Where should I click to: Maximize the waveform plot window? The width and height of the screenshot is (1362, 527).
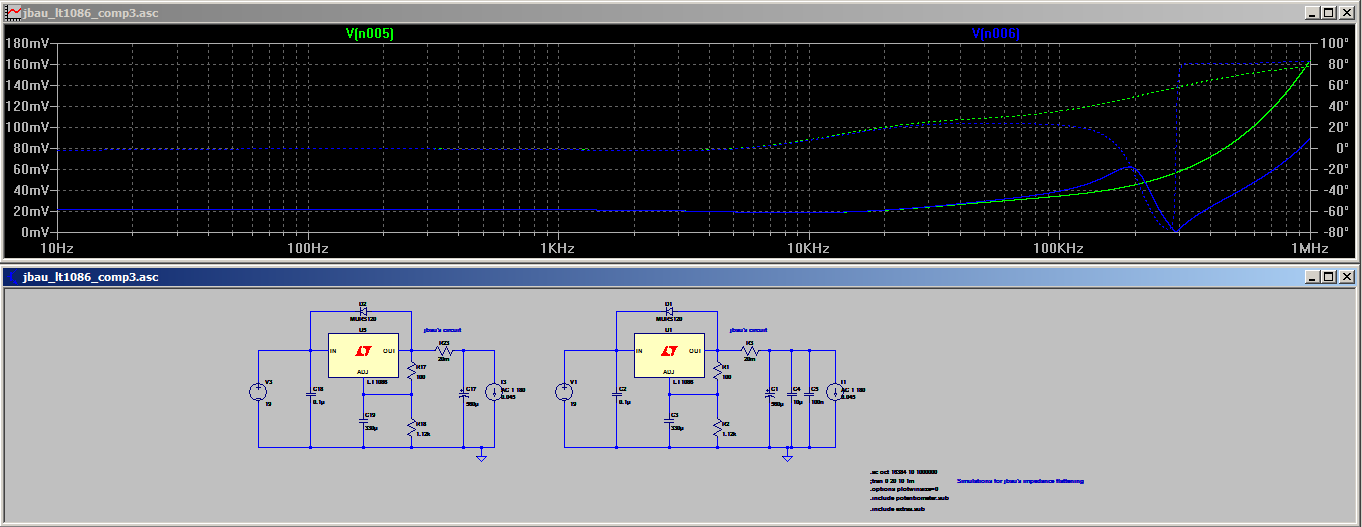[x=1329, y=13]
